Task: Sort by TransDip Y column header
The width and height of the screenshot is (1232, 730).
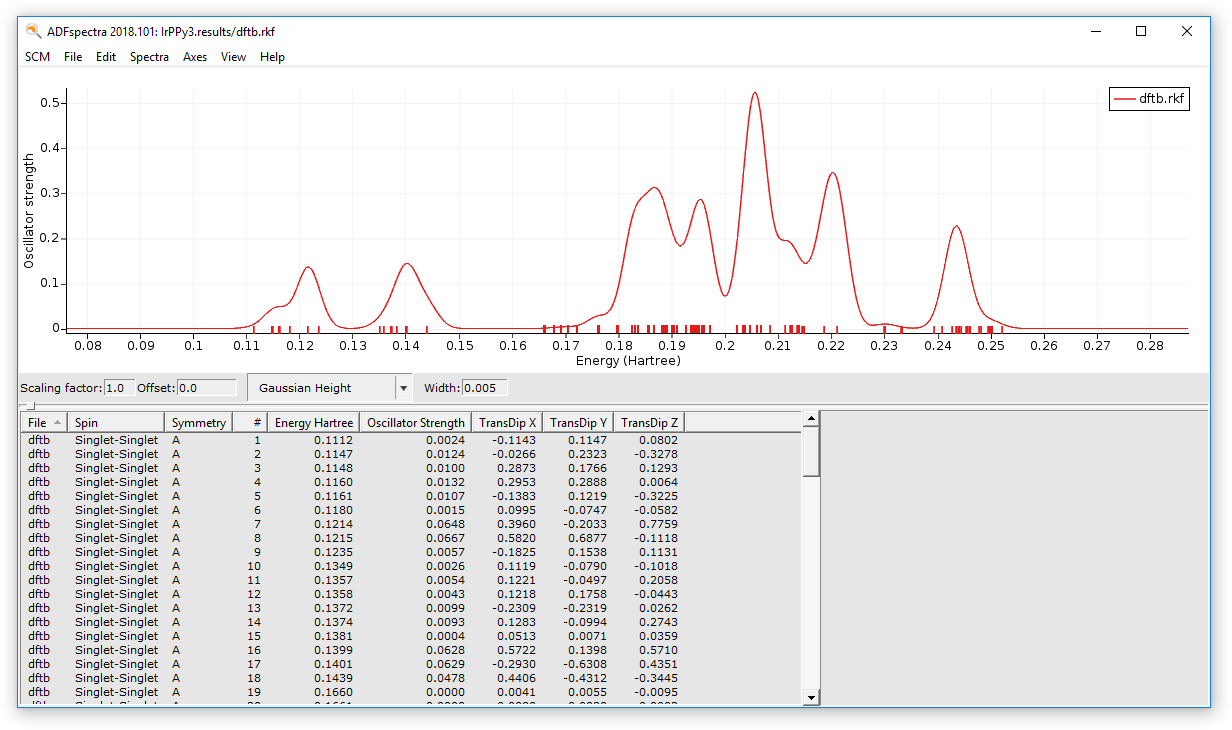Action: coord(578,423)
